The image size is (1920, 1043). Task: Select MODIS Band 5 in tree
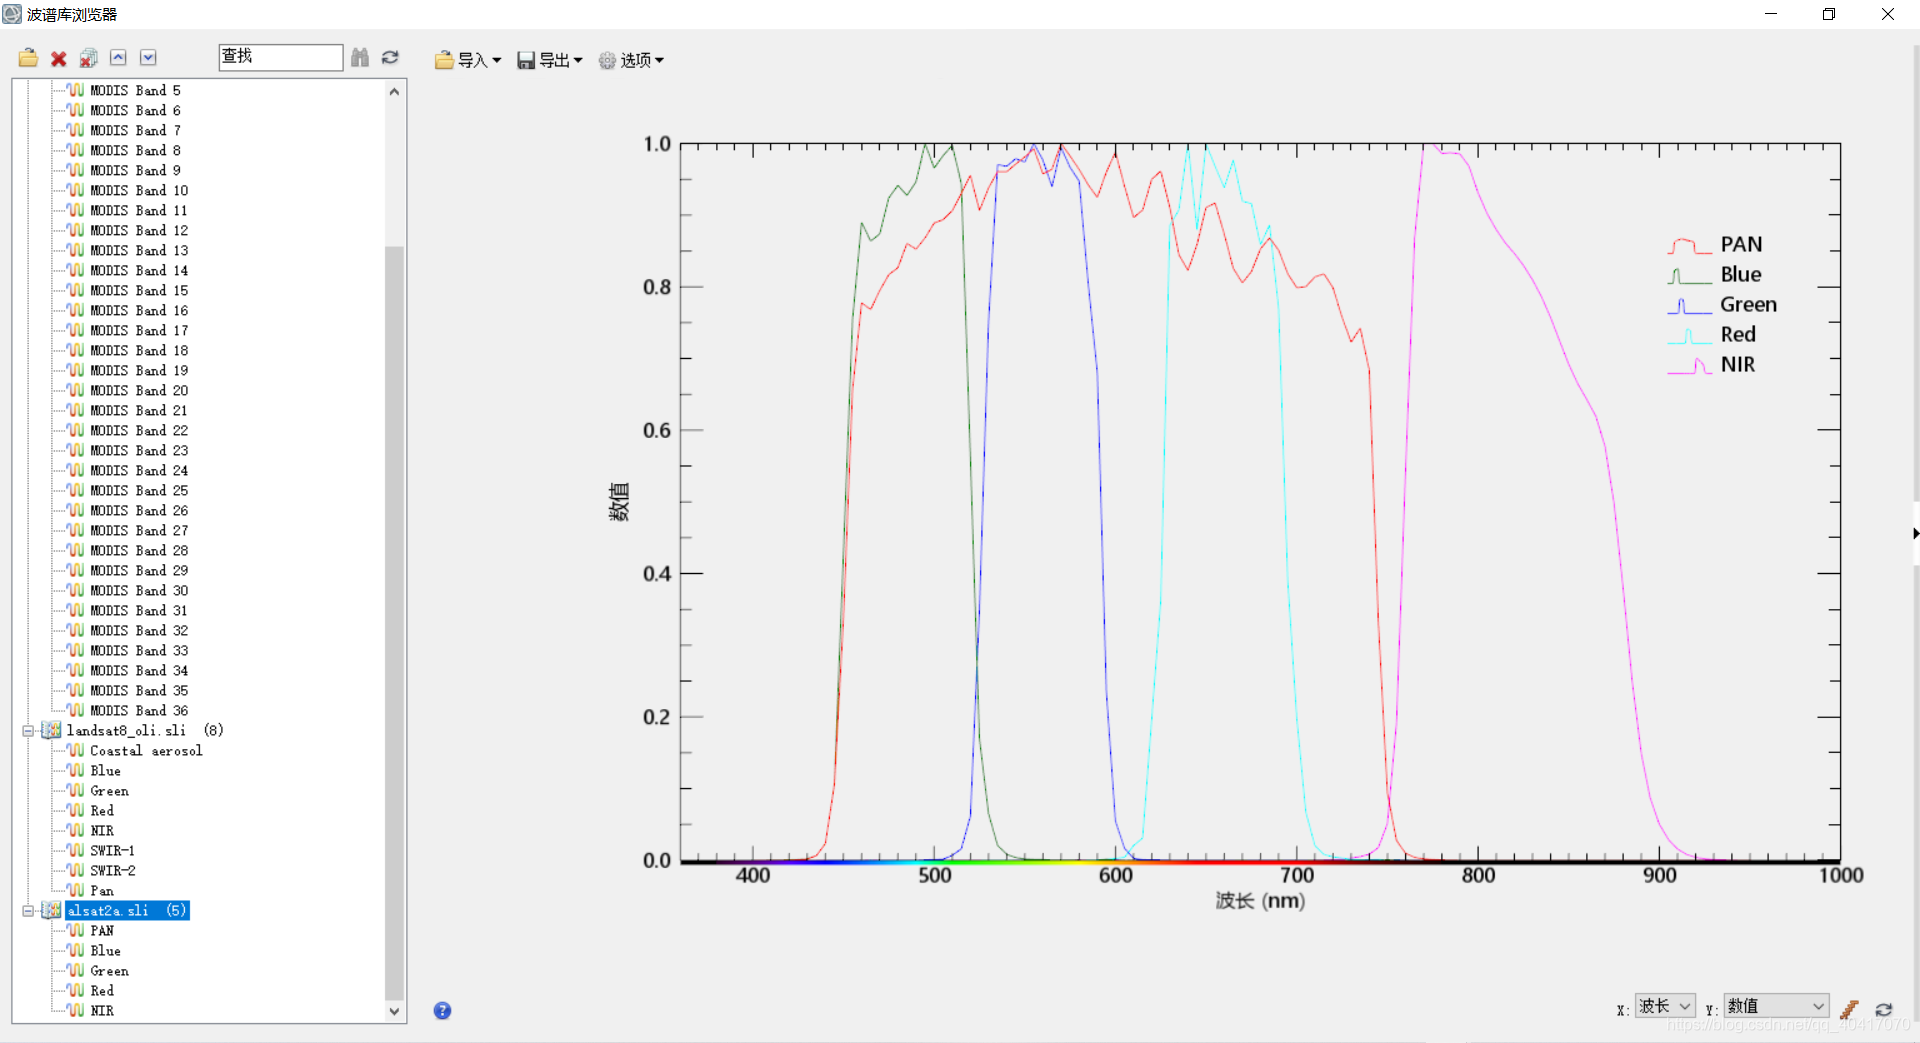[135, 91]
